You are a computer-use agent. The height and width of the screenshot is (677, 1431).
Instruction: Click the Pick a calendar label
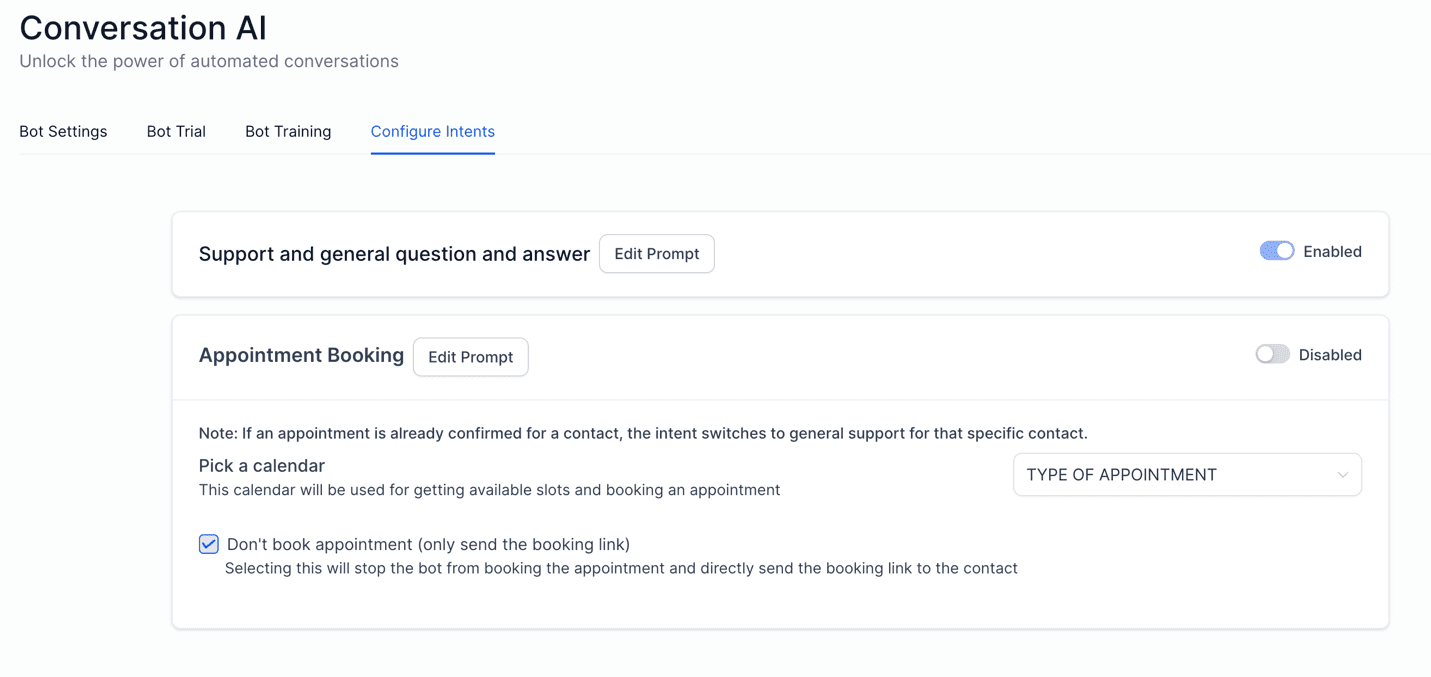262,466
